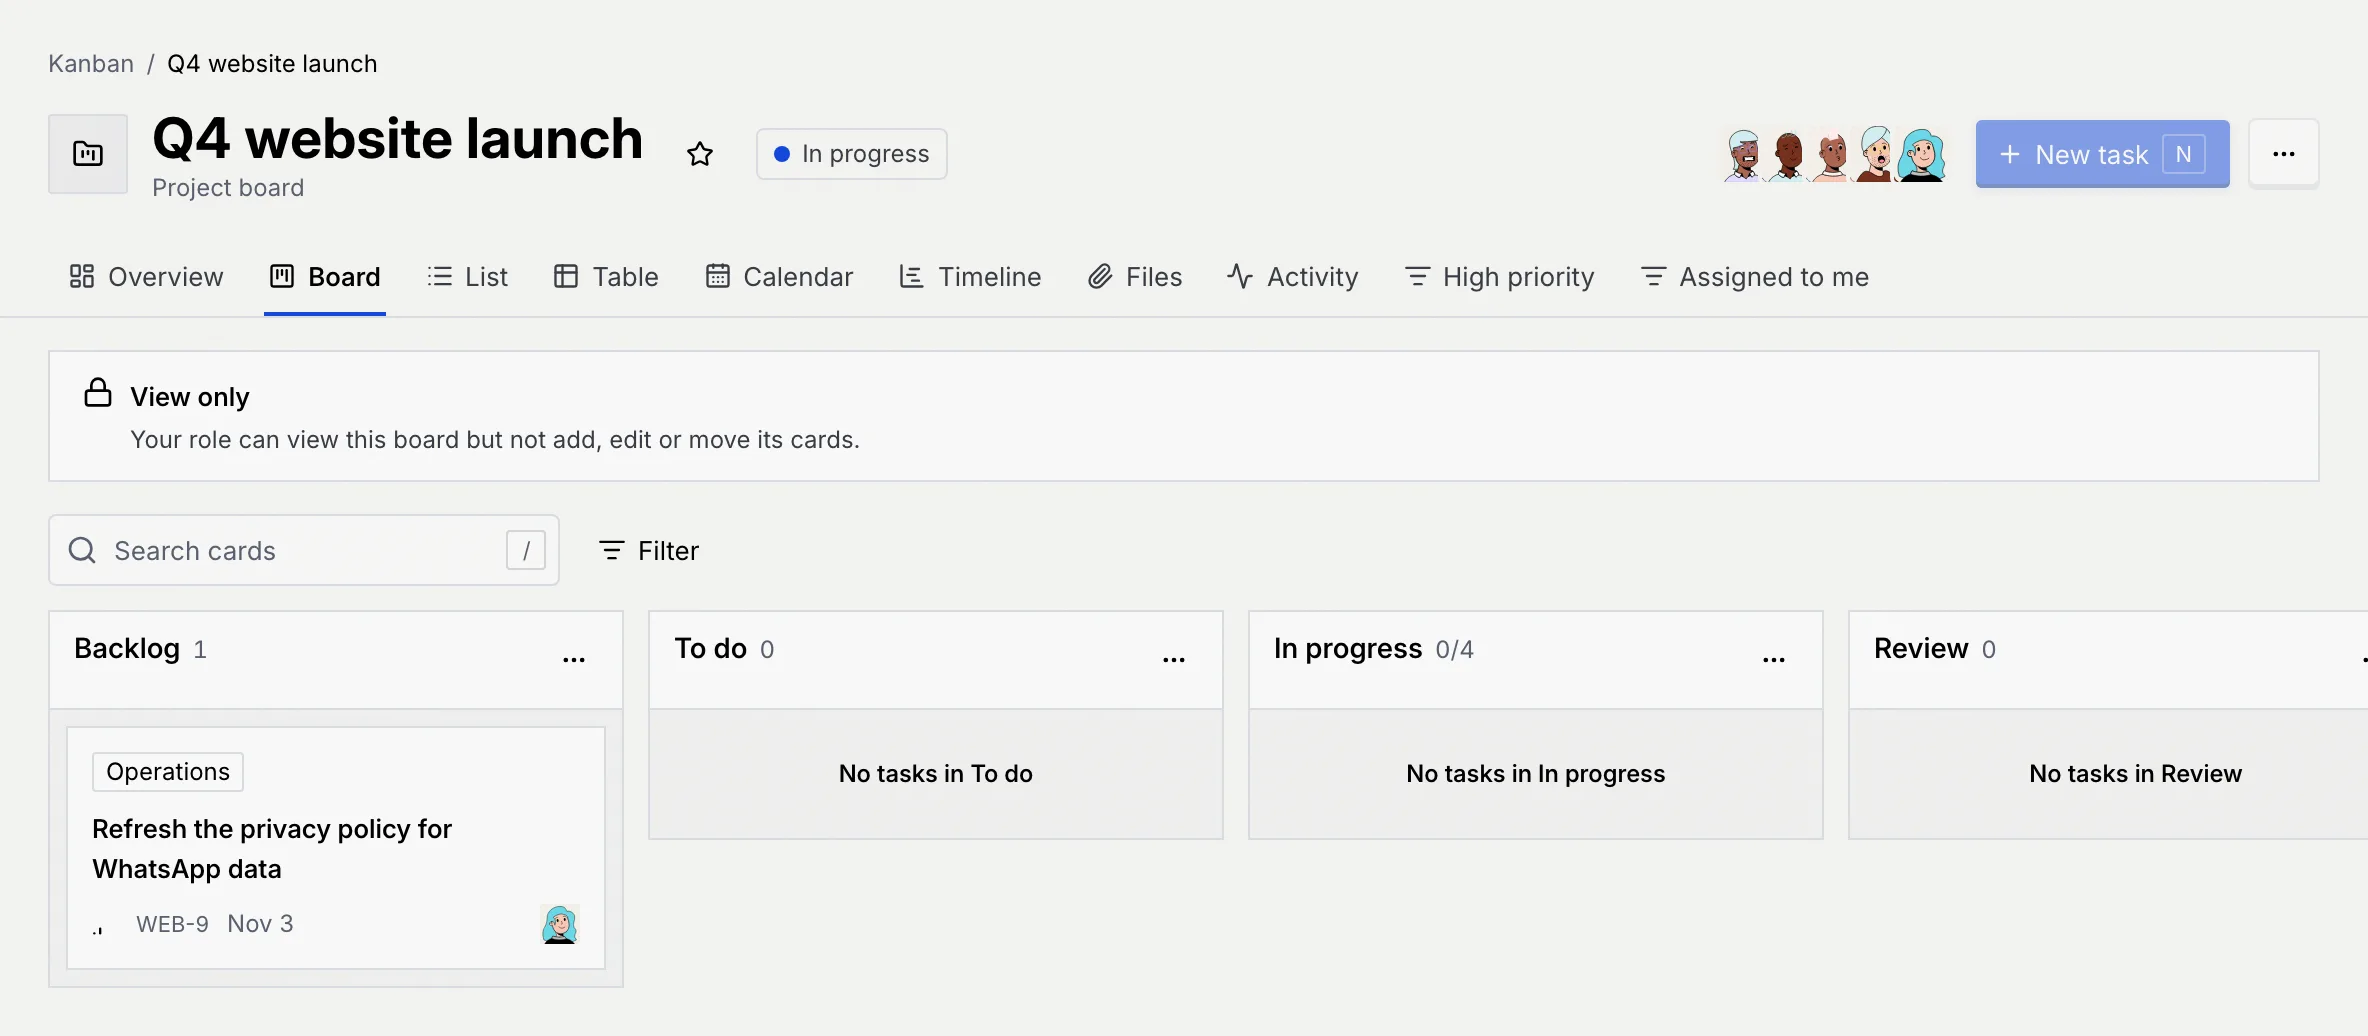Click the lock icon in View only banner
Image resolution: width=2368 pixels, height=1036 pixels.
(98, 393)
